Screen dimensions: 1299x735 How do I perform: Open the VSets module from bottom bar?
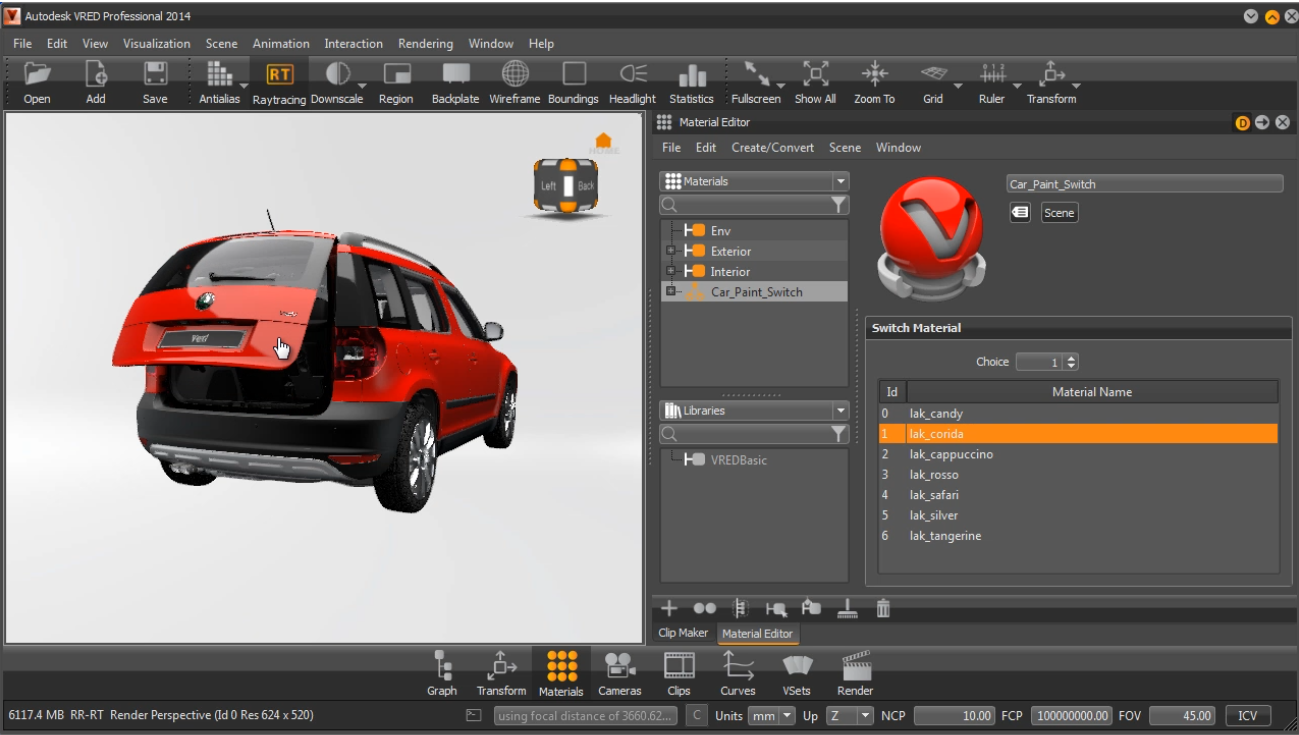pyautogui.click(x=797, y=673)
